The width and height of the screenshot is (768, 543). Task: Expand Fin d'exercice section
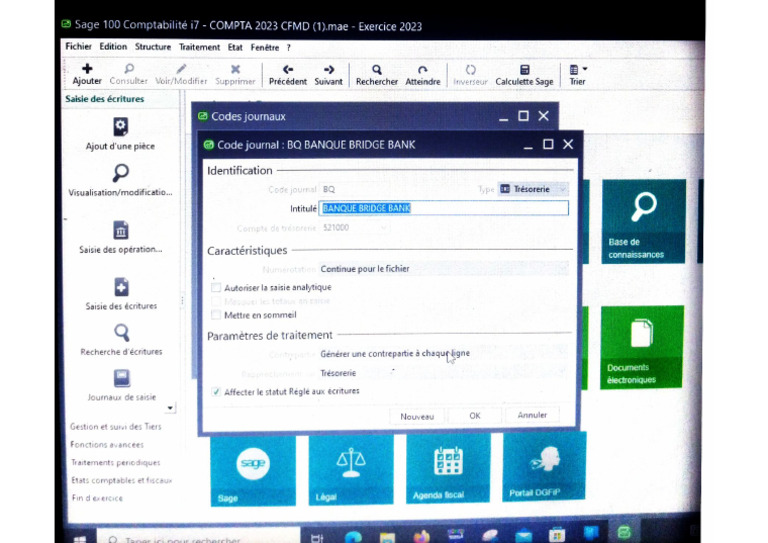(97, 498)
